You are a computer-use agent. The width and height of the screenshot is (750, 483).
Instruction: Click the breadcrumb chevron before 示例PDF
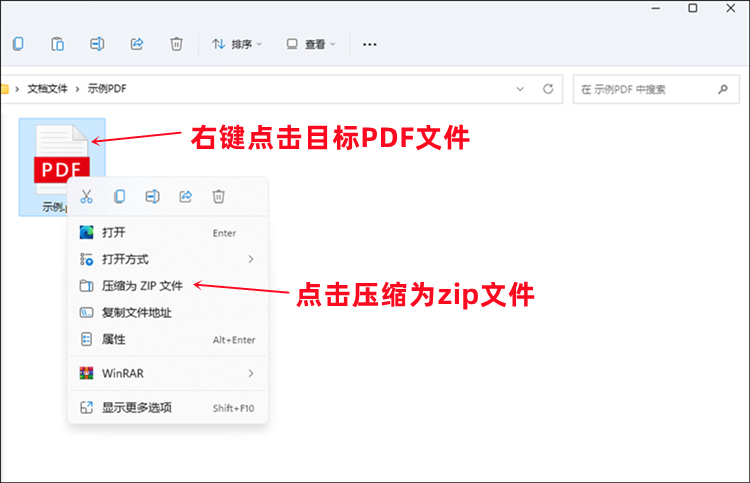pyautogui.click(x=77, y=89)
